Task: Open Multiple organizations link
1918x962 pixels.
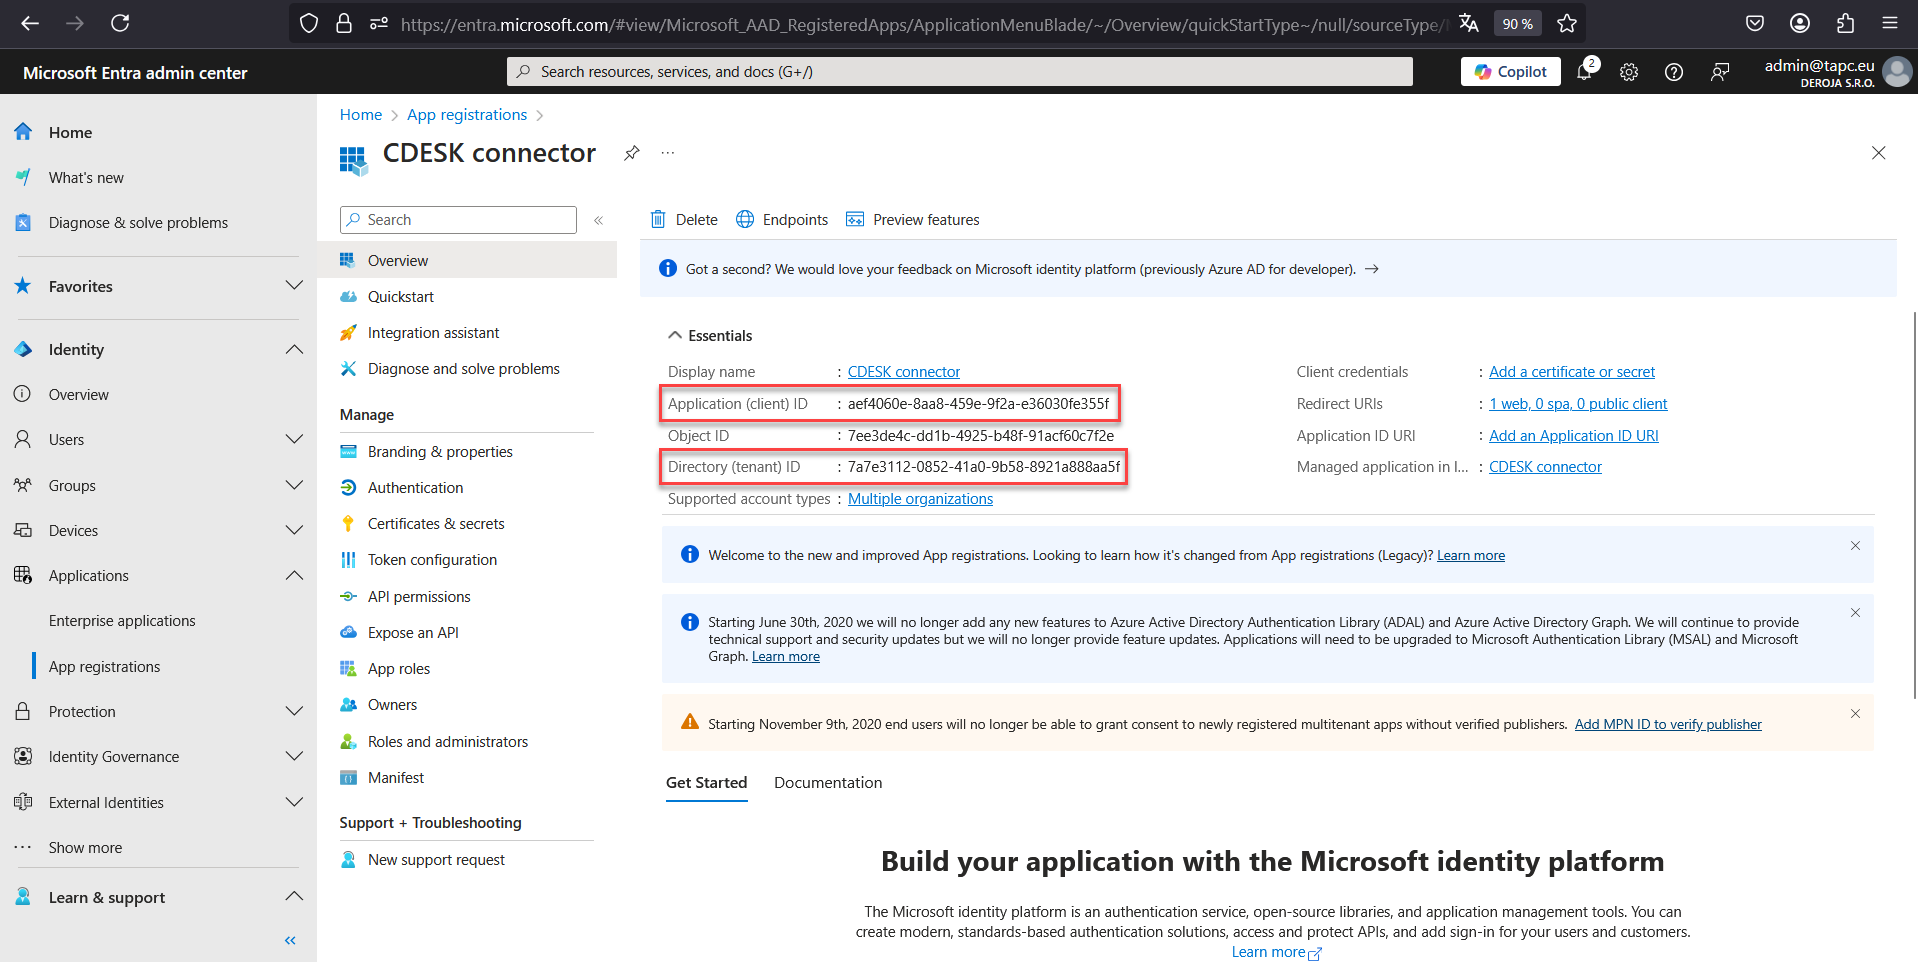Action: tap(920, 499)
